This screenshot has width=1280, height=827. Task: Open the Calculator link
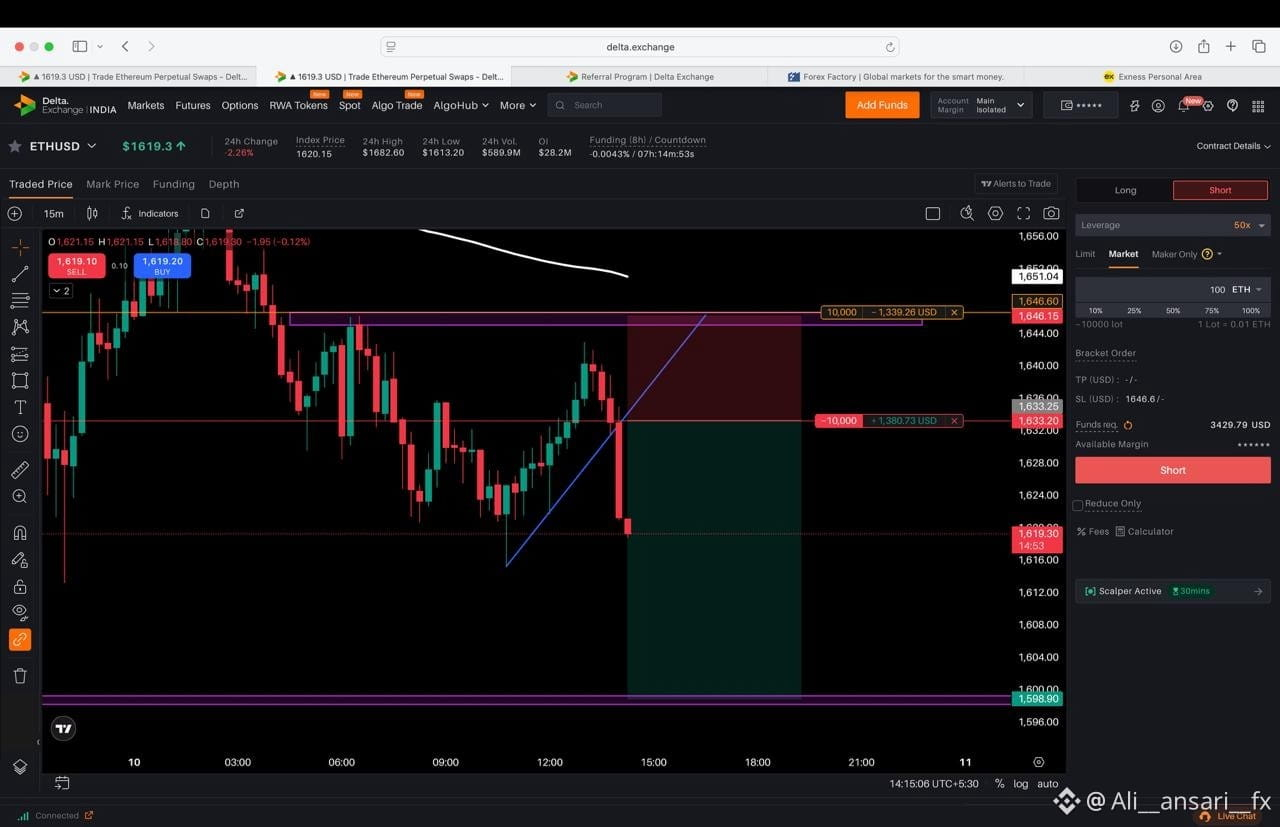pyautogui.click(x=1145, y=531)
